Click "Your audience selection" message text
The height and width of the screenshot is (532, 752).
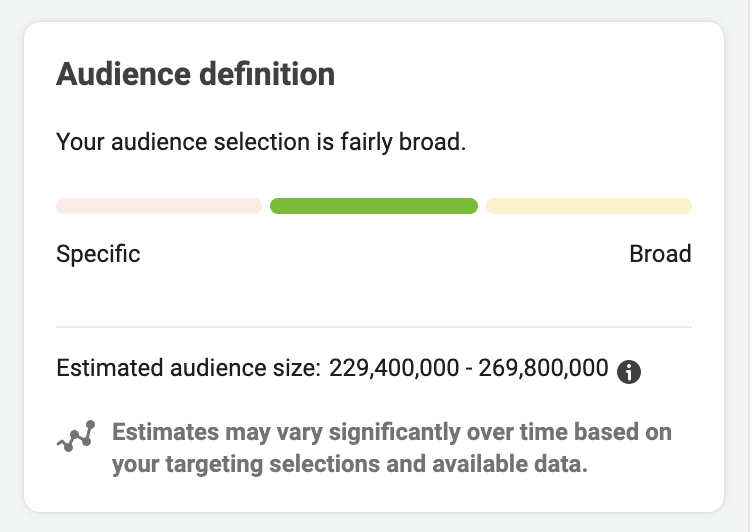(185, 143)
